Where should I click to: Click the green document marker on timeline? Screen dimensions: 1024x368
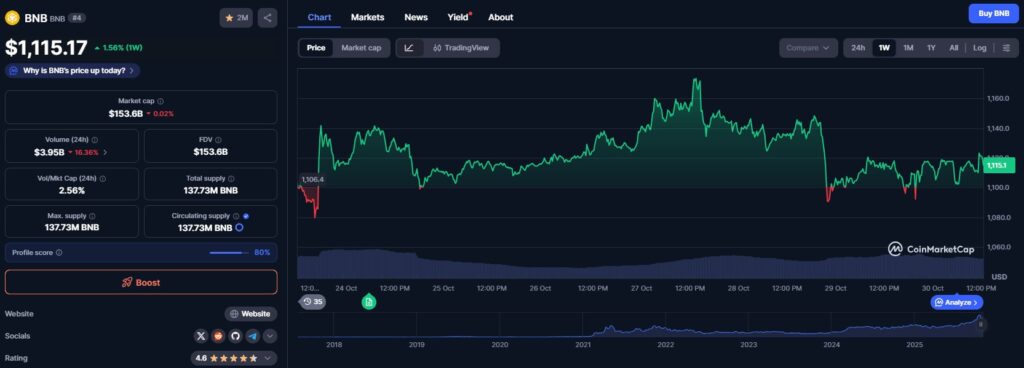pos(369,302)
